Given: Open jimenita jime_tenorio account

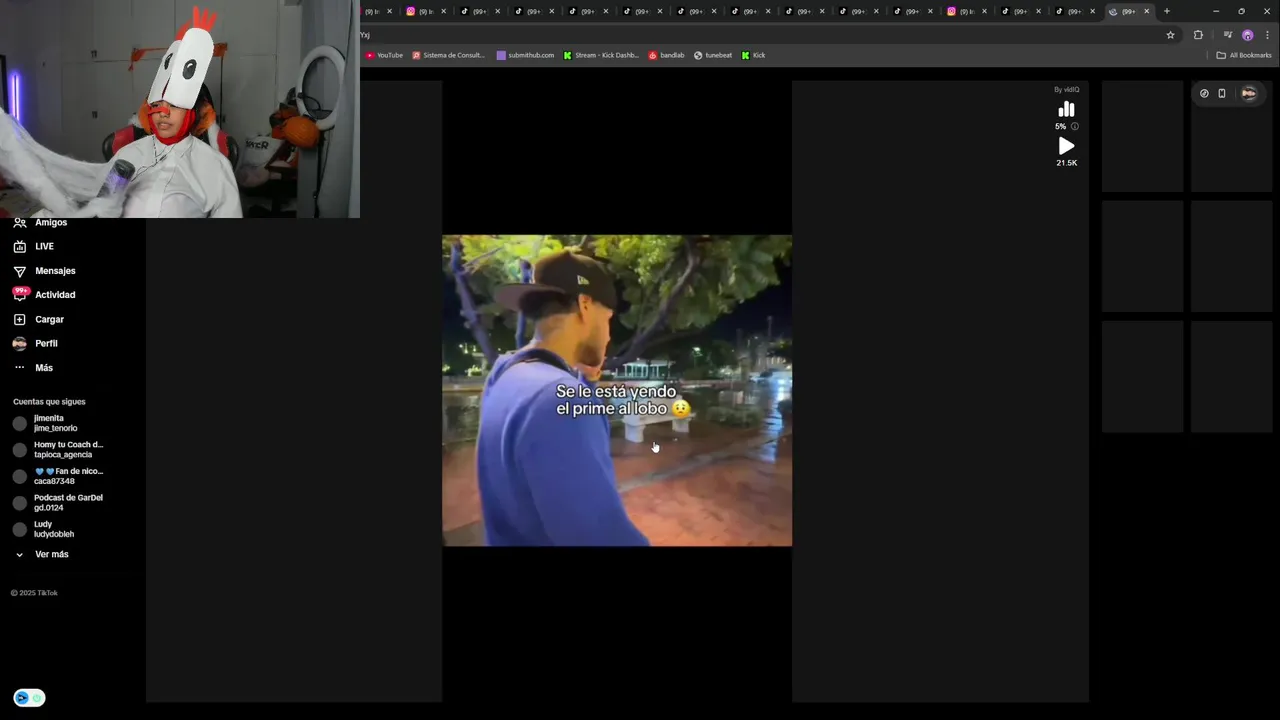Looking at the screenshot, I should tap(58, 423).
